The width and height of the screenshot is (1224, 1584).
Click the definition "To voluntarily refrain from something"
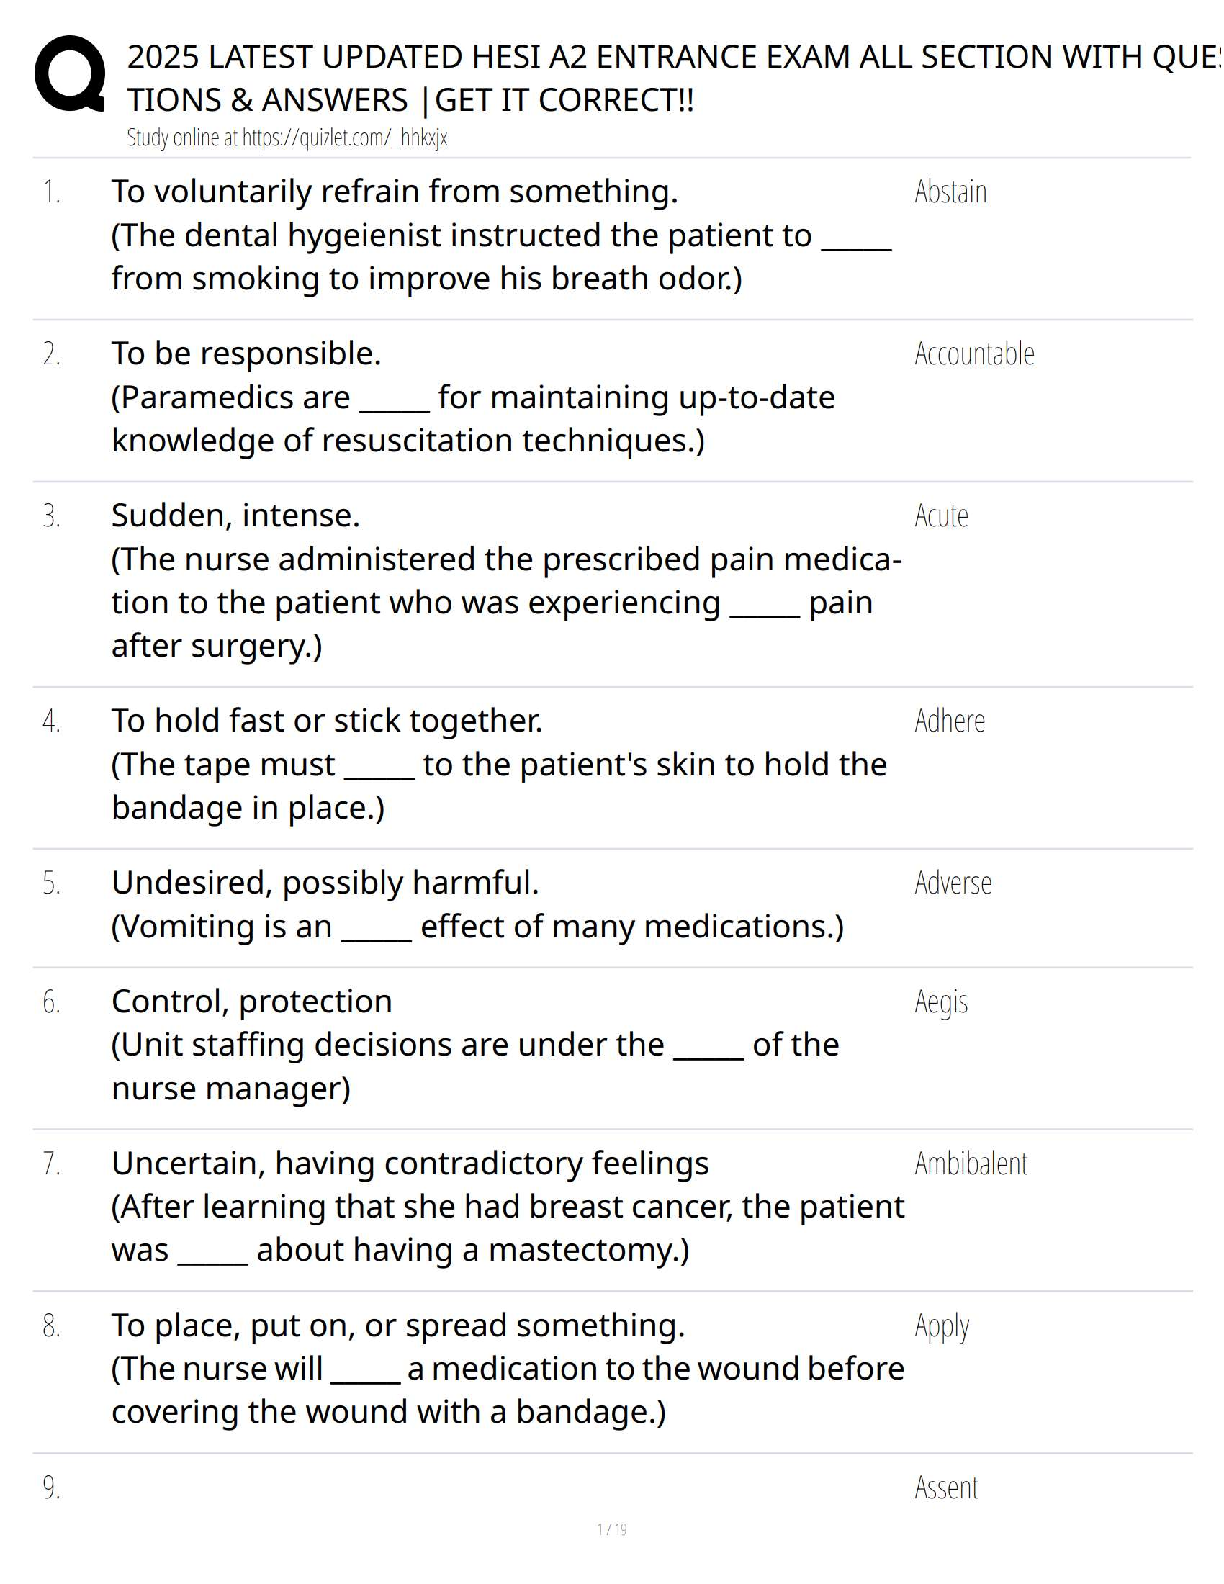pos(394,191)
